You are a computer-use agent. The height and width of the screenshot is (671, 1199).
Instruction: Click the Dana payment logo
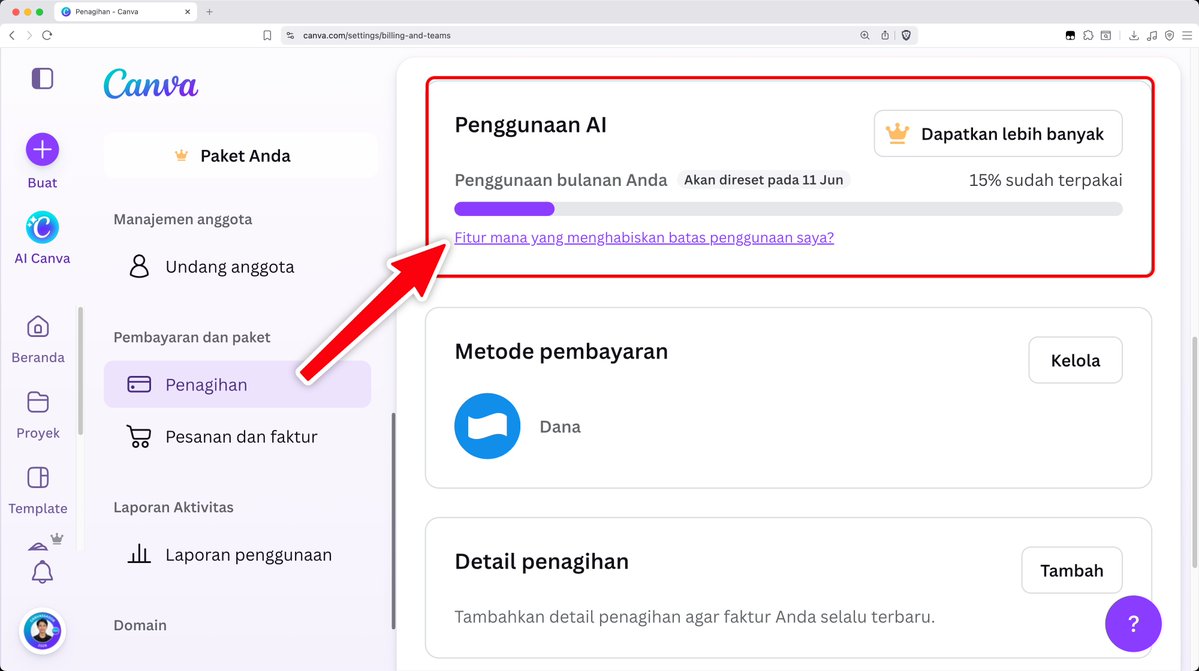(x=487, y=426)
